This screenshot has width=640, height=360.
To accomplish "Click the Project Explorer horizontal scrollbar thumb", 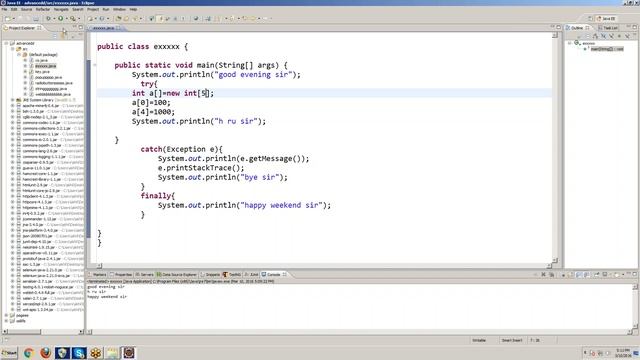I will [x=24, y=331].
